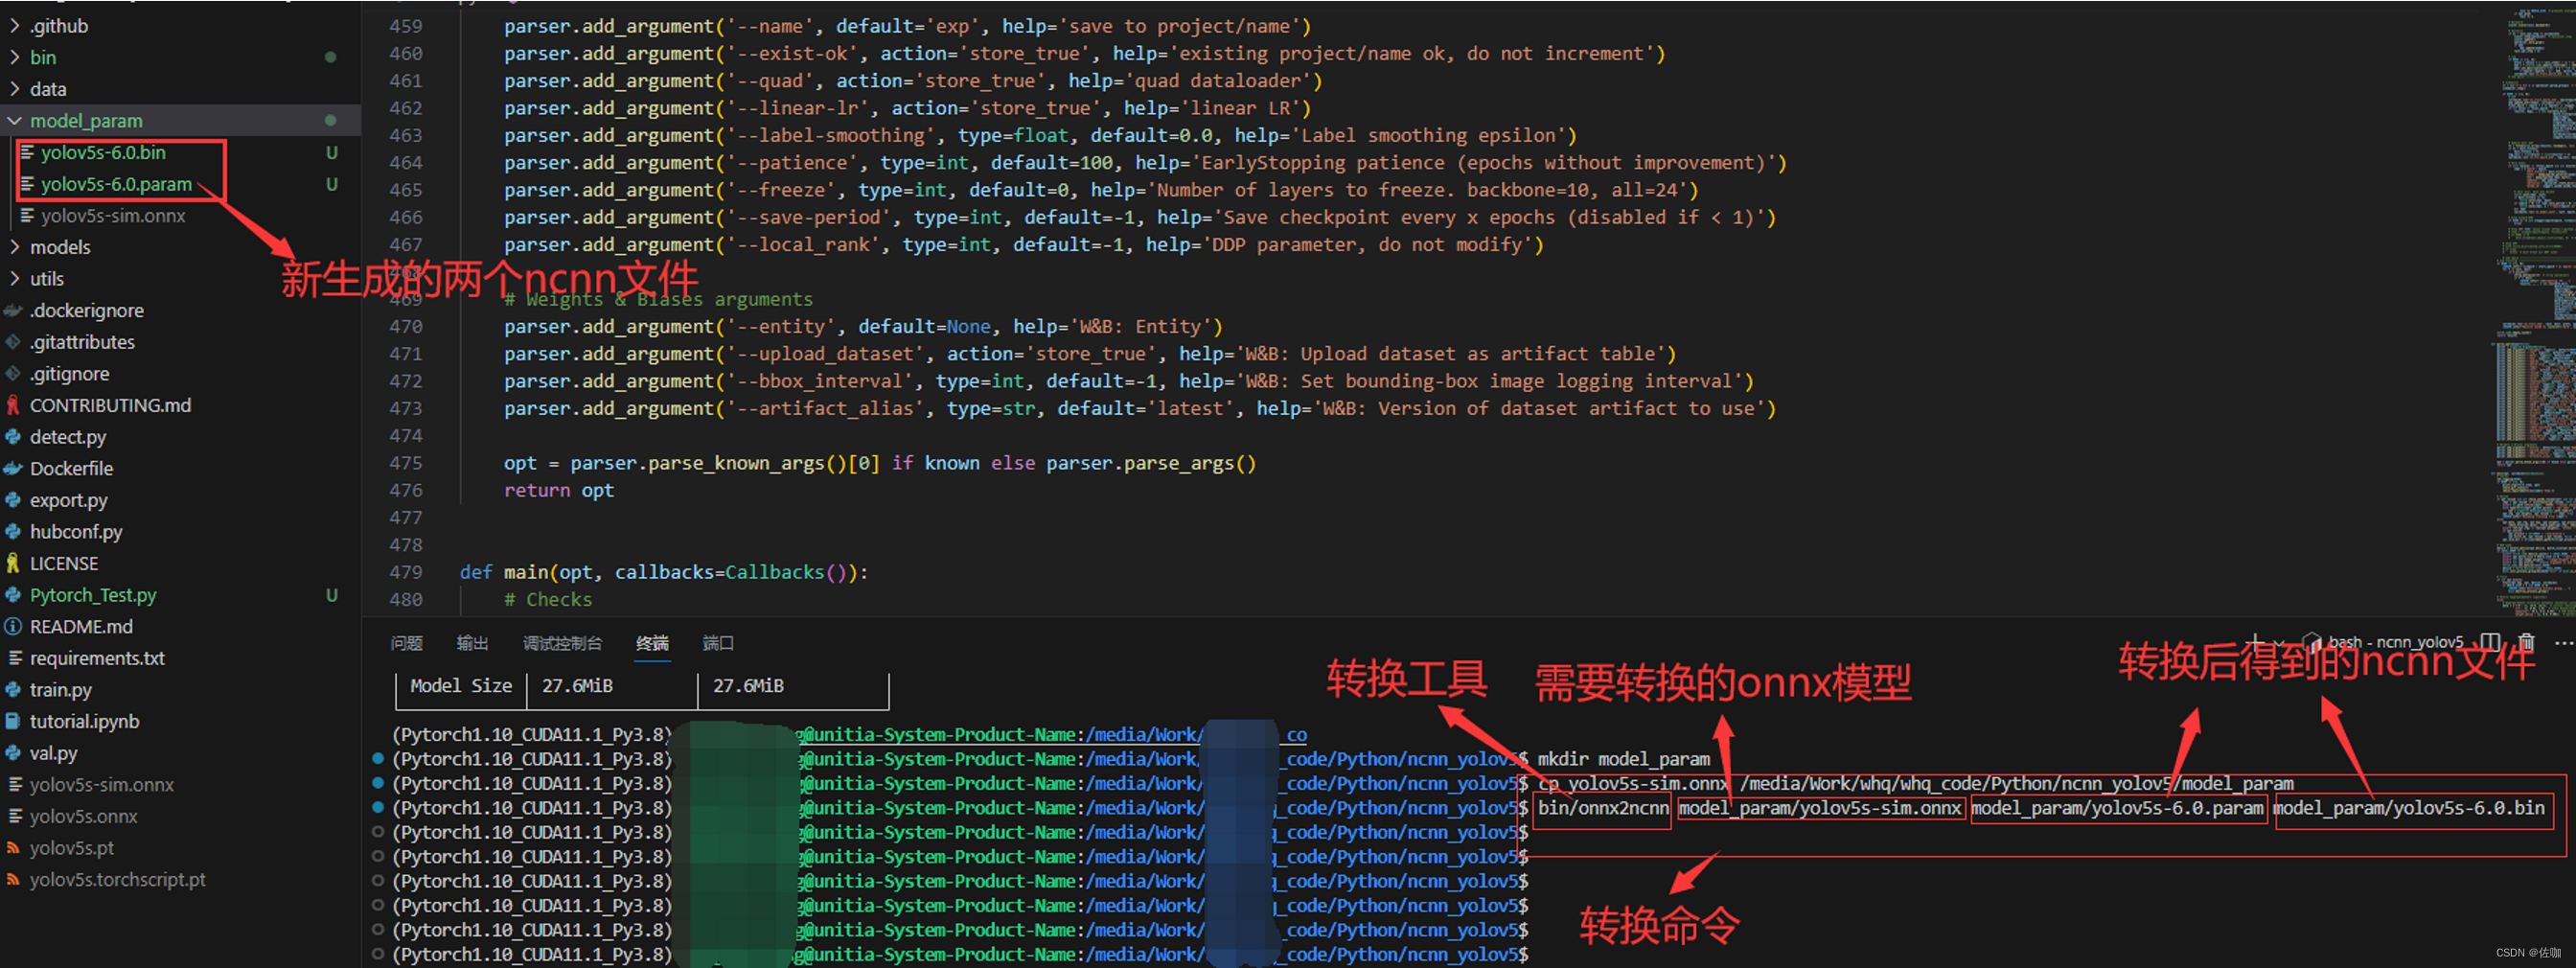
Task: Click 'Model Size' cell in terminal output
Action: pyautogui.click(x=461, y=686)
